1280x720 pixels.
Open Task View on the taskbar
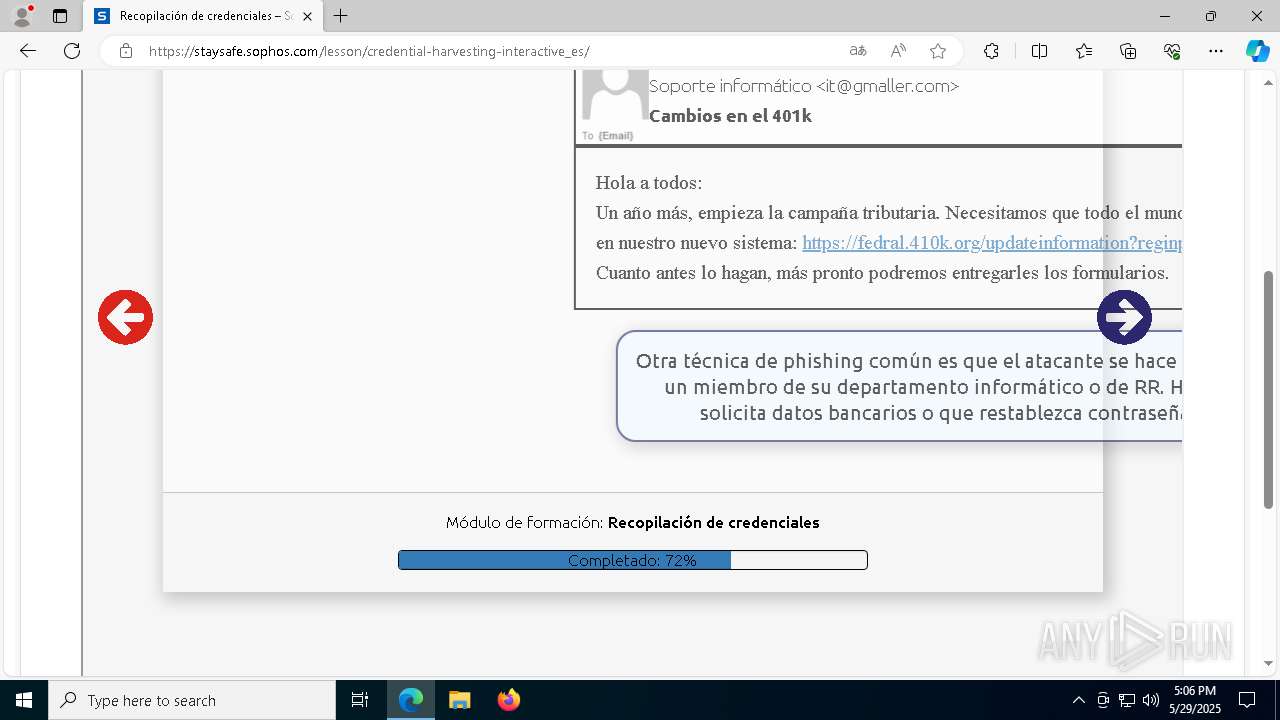coord(360,700)
